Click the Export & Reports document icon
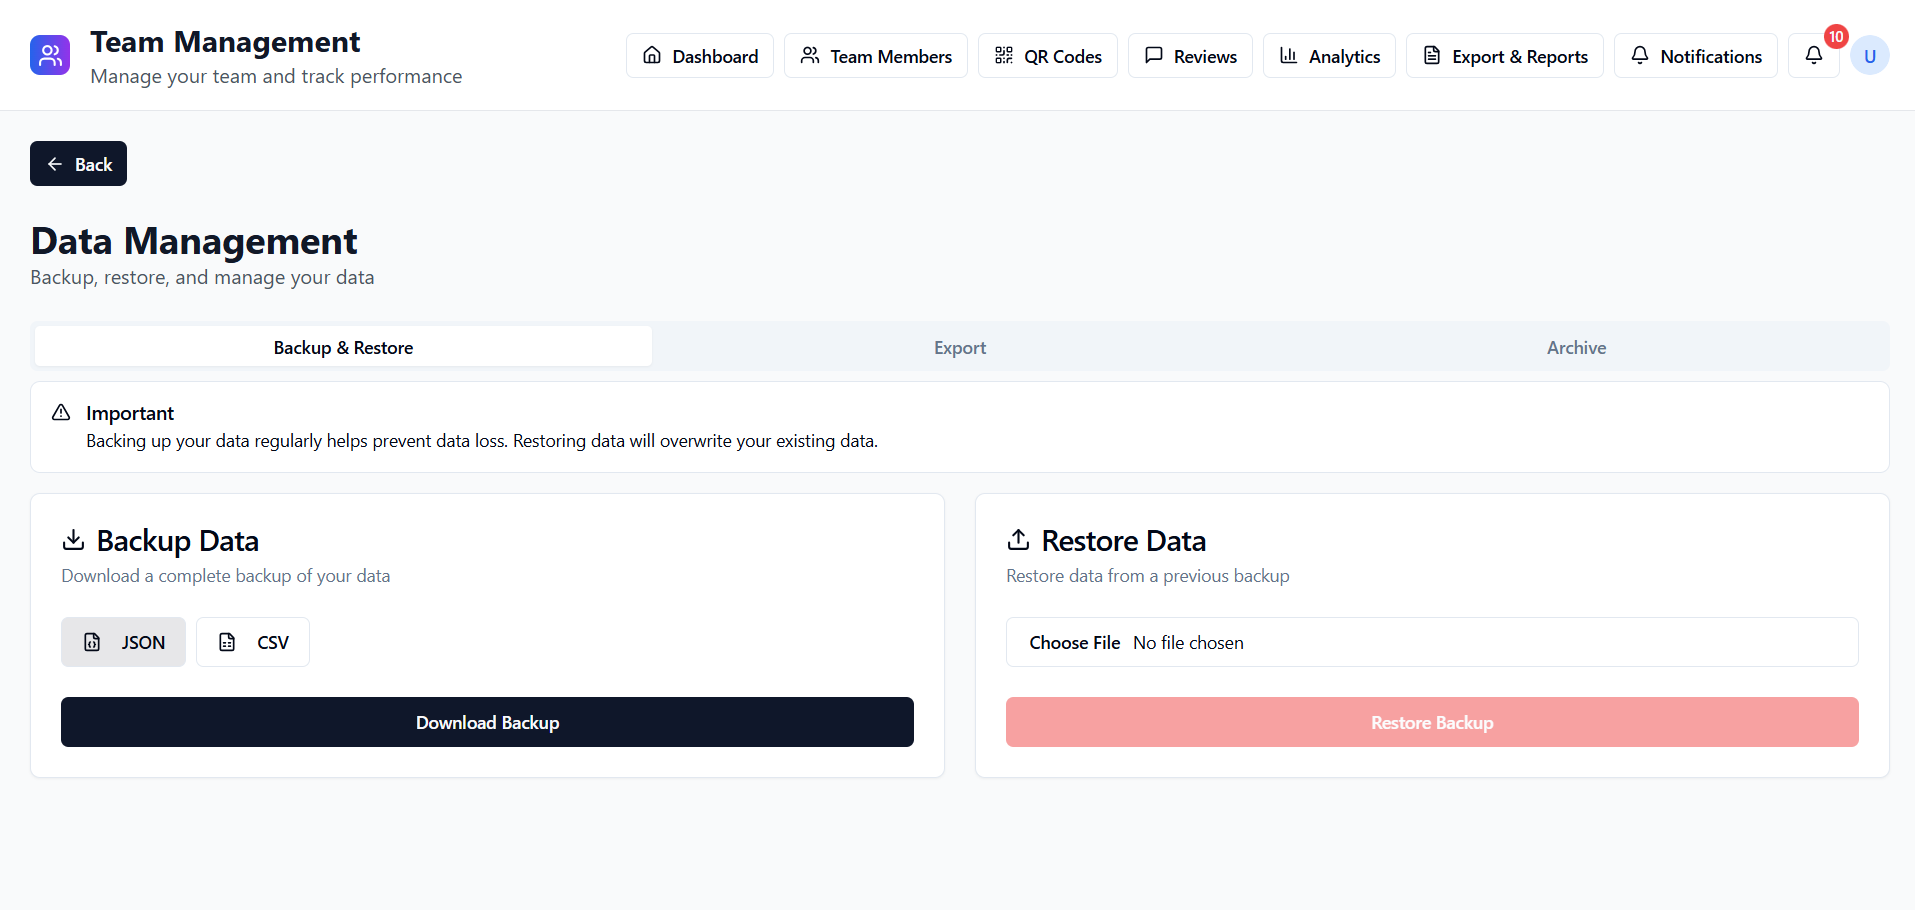Image resolution: width=1915 pixels, height=910 pixels. pos(1434,56)
